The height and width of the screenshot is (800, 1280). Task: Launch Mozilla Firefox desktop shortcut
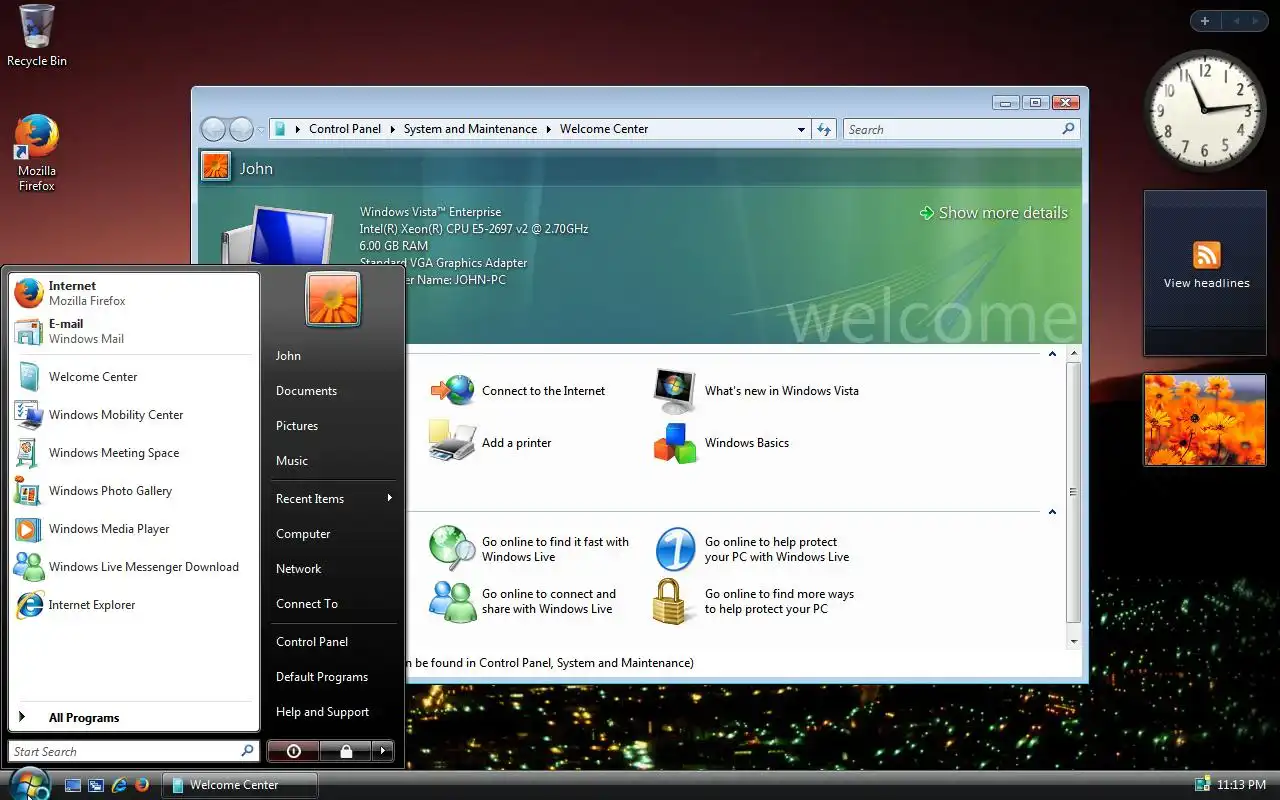click(x=37, y=153)
